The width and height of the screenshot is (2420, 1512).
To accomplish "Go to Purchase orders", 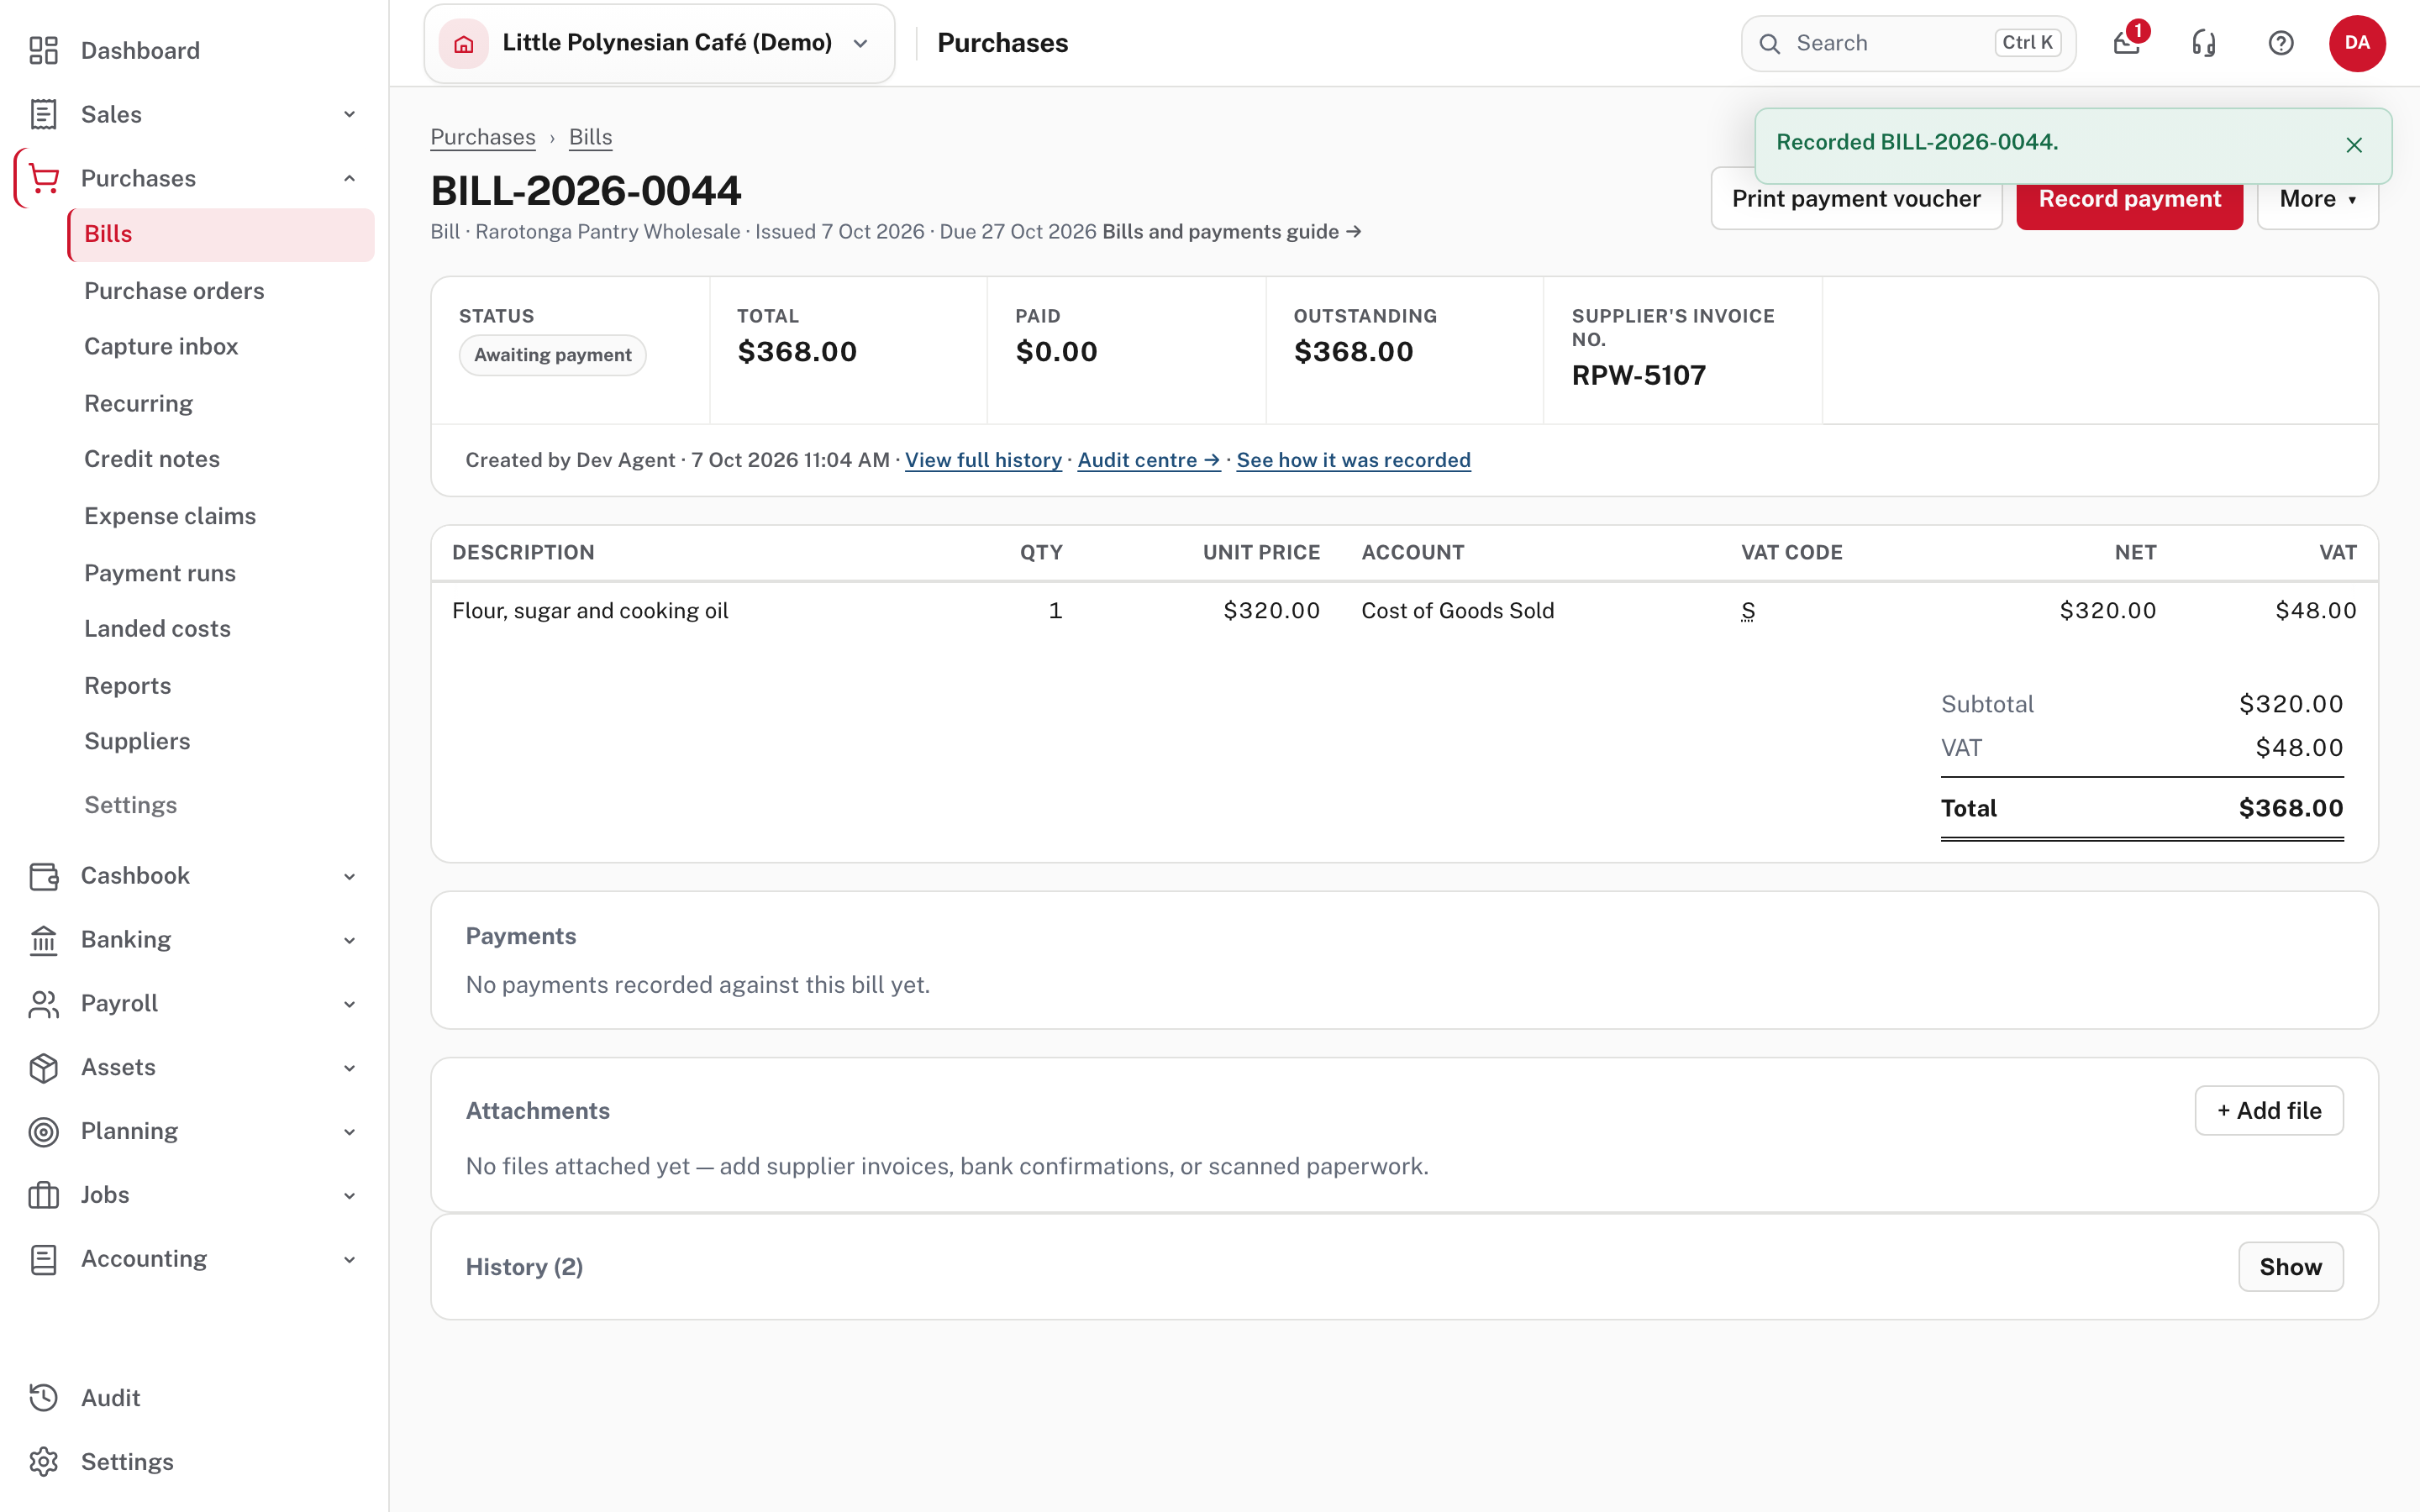I will point(174,291).
